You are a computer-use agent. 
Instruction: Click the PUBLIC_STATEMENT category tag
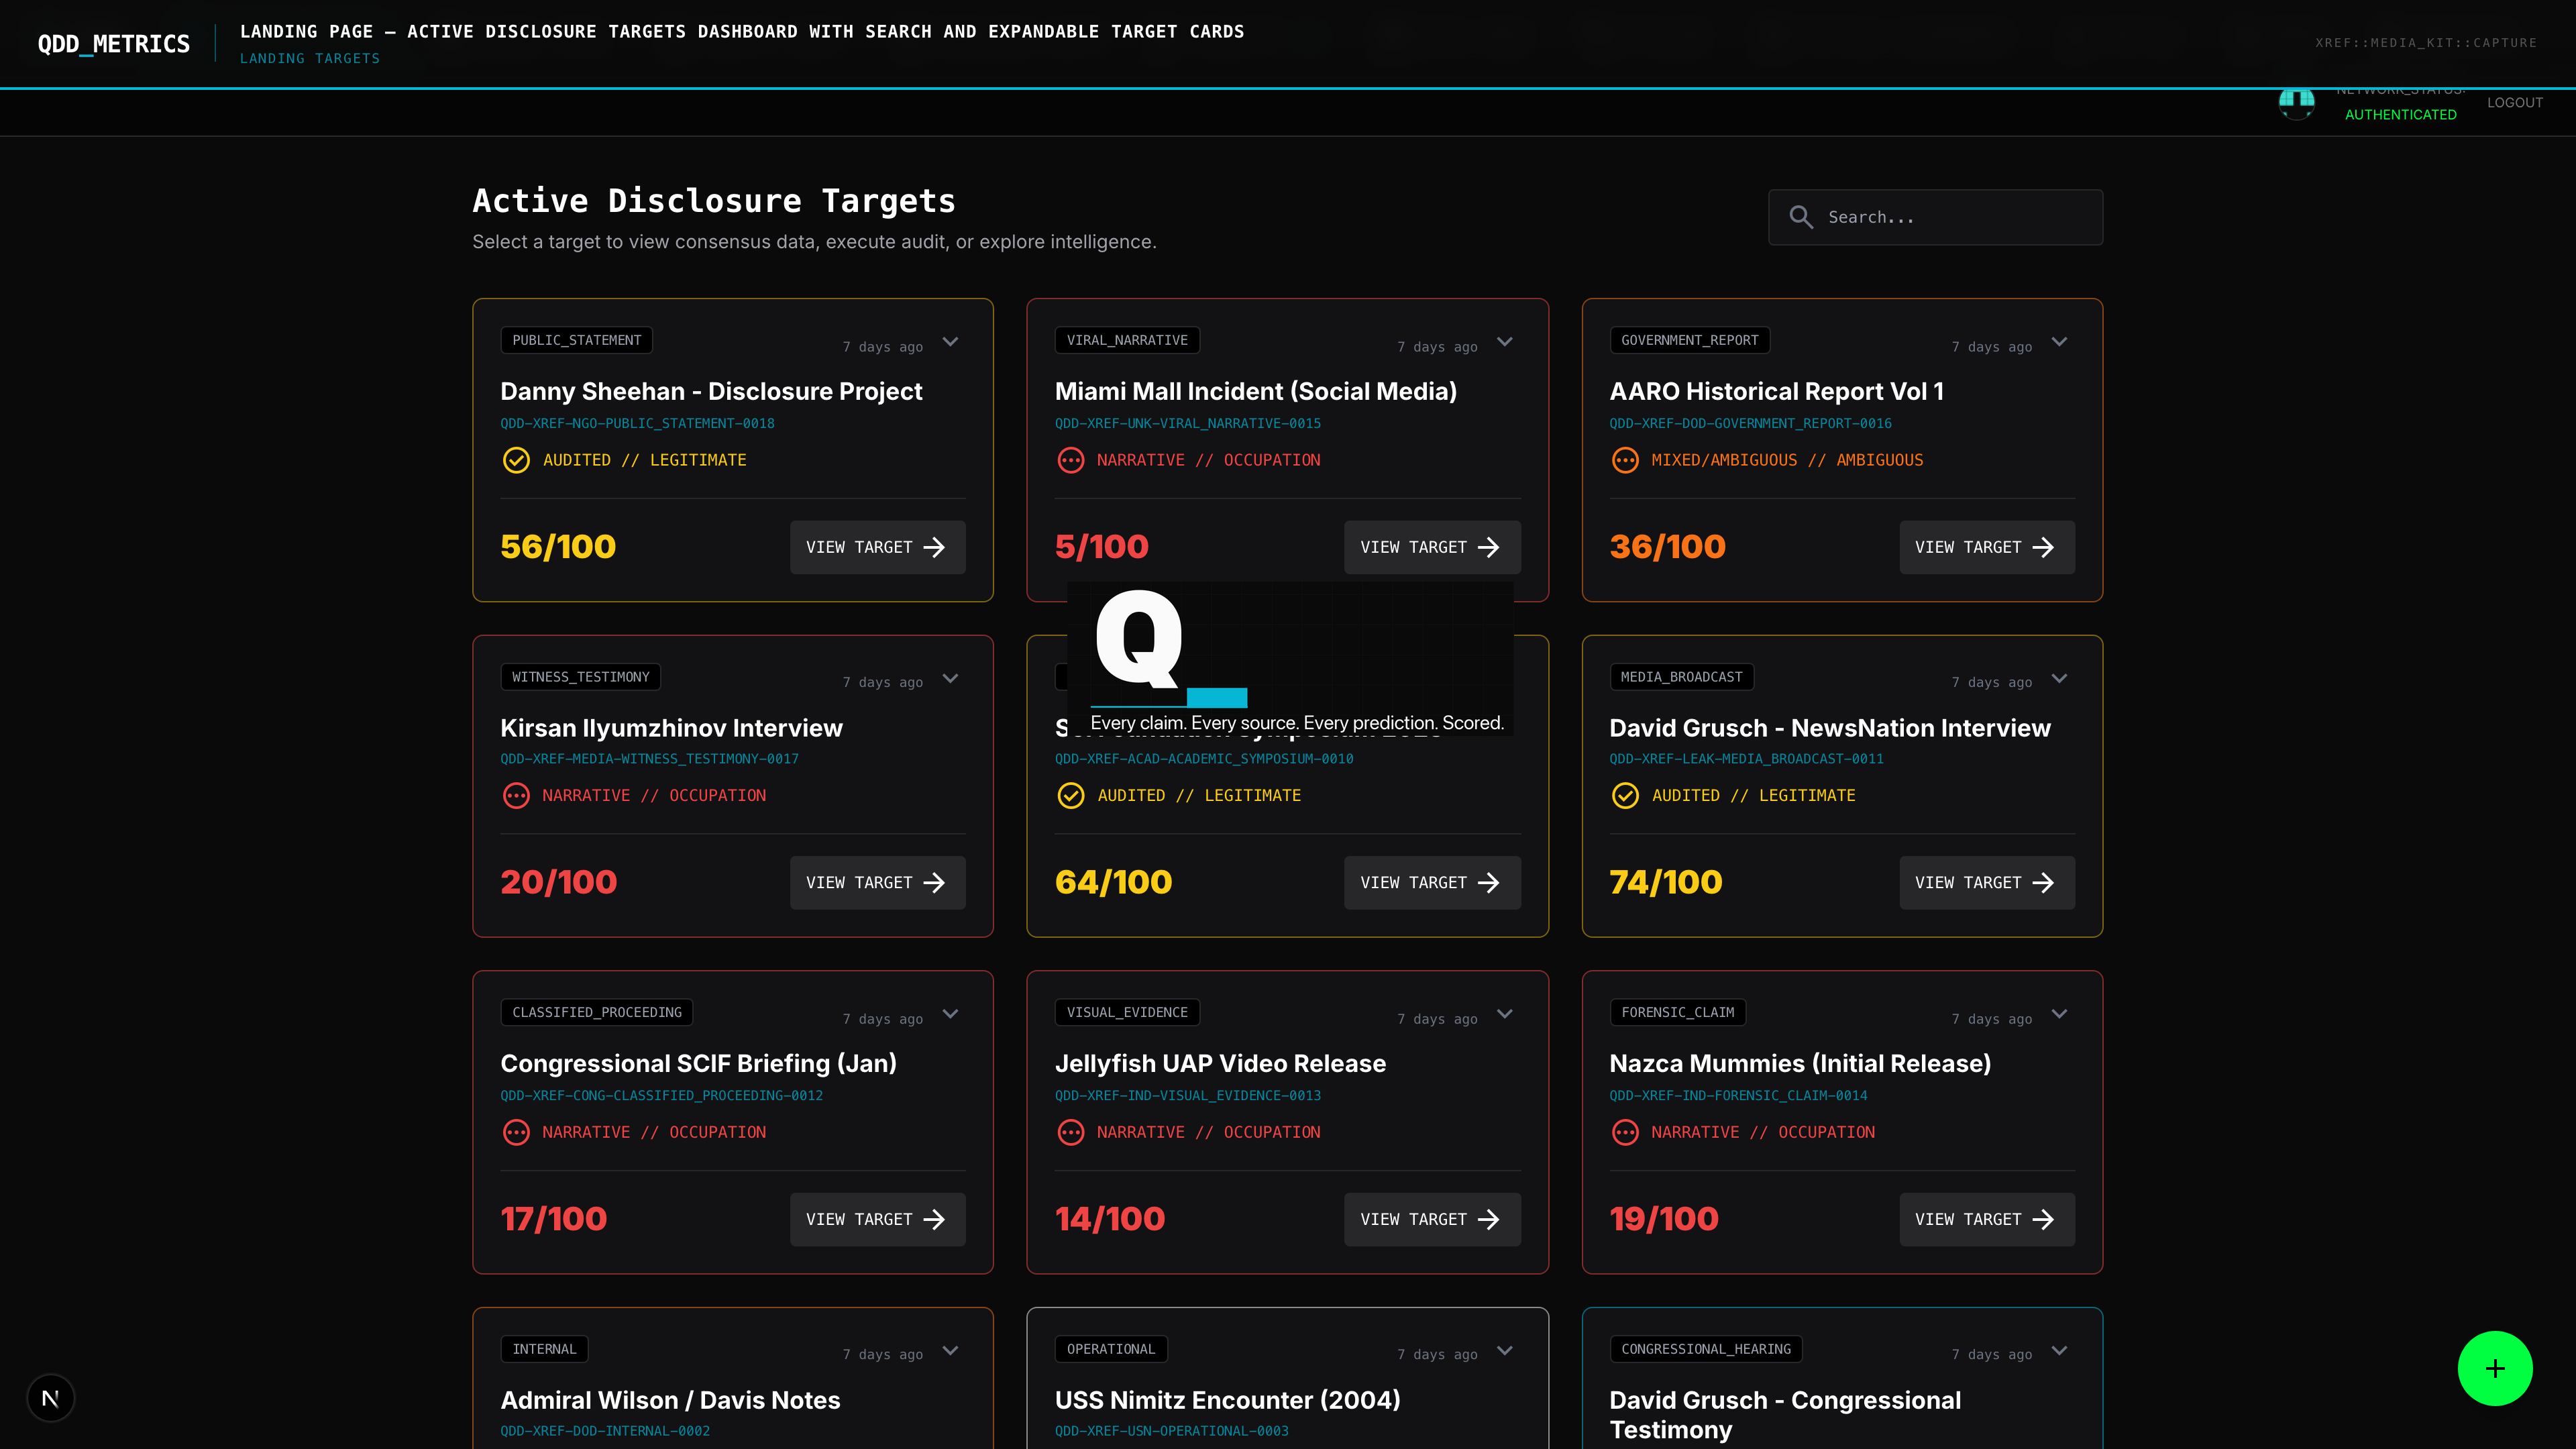[576, 340]
